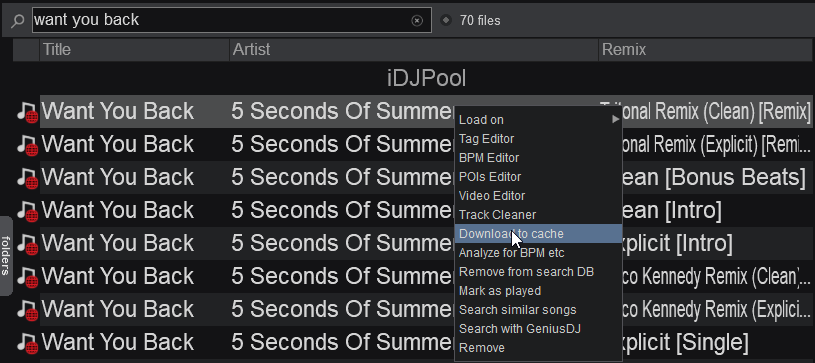Click the magnifier search icon

(x=17, y=21)
